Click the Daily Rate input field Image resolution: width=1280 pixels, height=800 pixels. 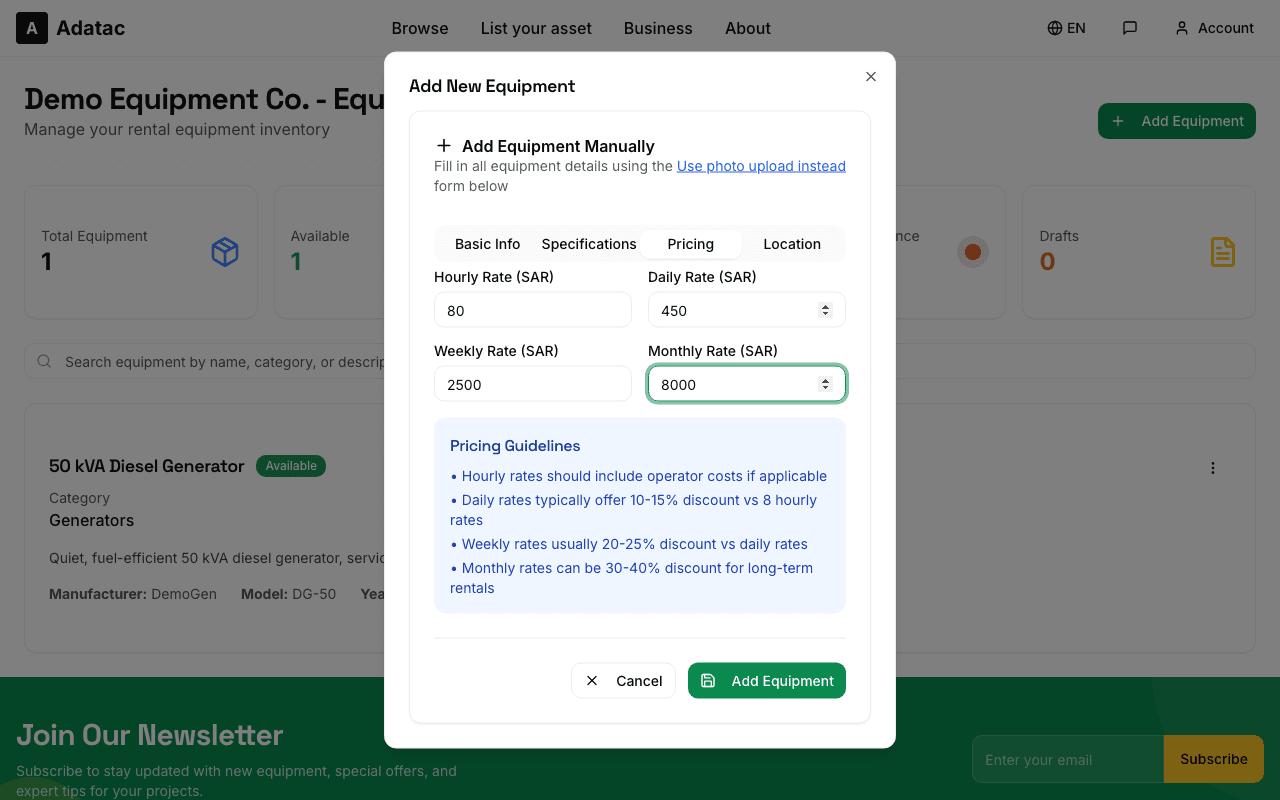(x=747, y=310)
